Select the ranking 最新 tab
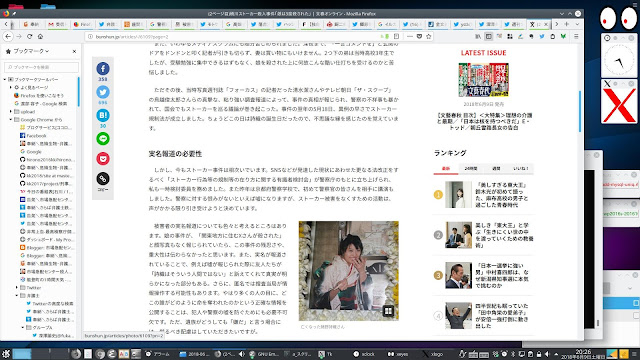The width and height of the screenshot is (640, 360). 446,169
